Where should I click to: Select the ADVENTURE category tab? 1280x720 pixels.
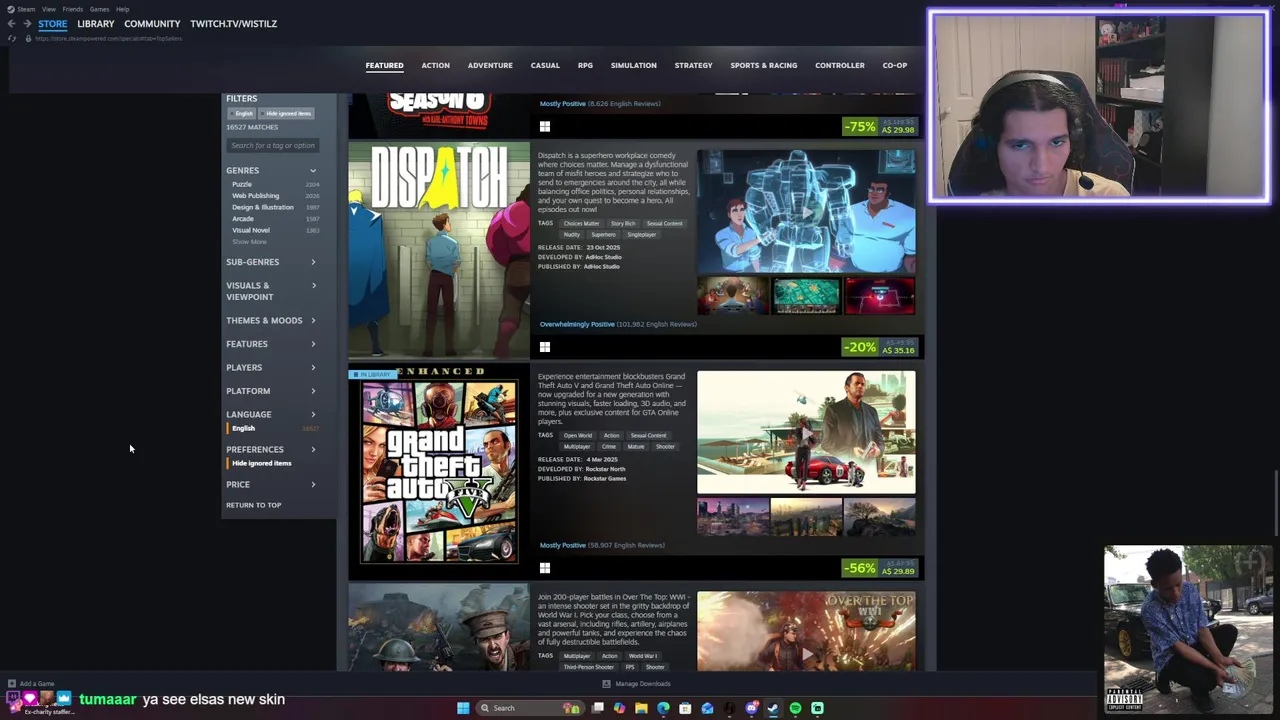[x=490, y=66]
